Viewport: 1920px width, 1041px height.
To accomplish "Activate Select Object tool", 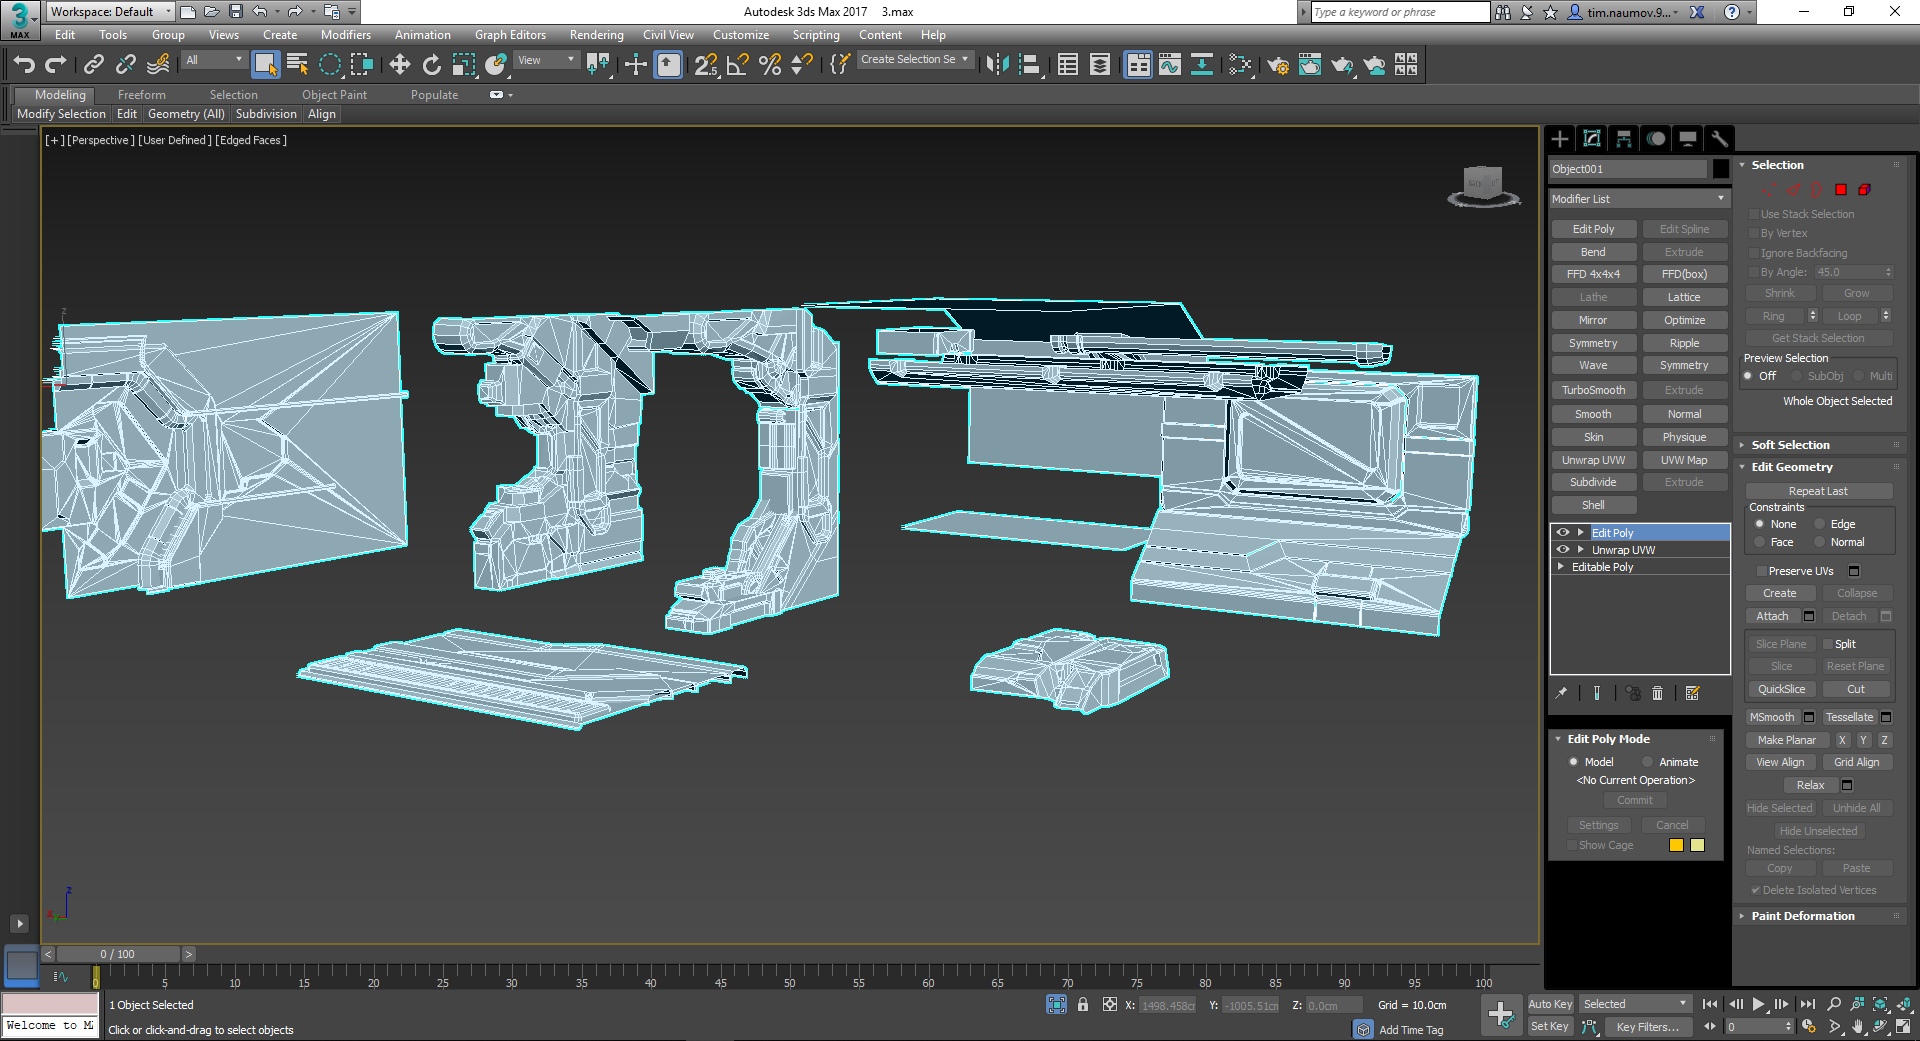I will (265, 65).
